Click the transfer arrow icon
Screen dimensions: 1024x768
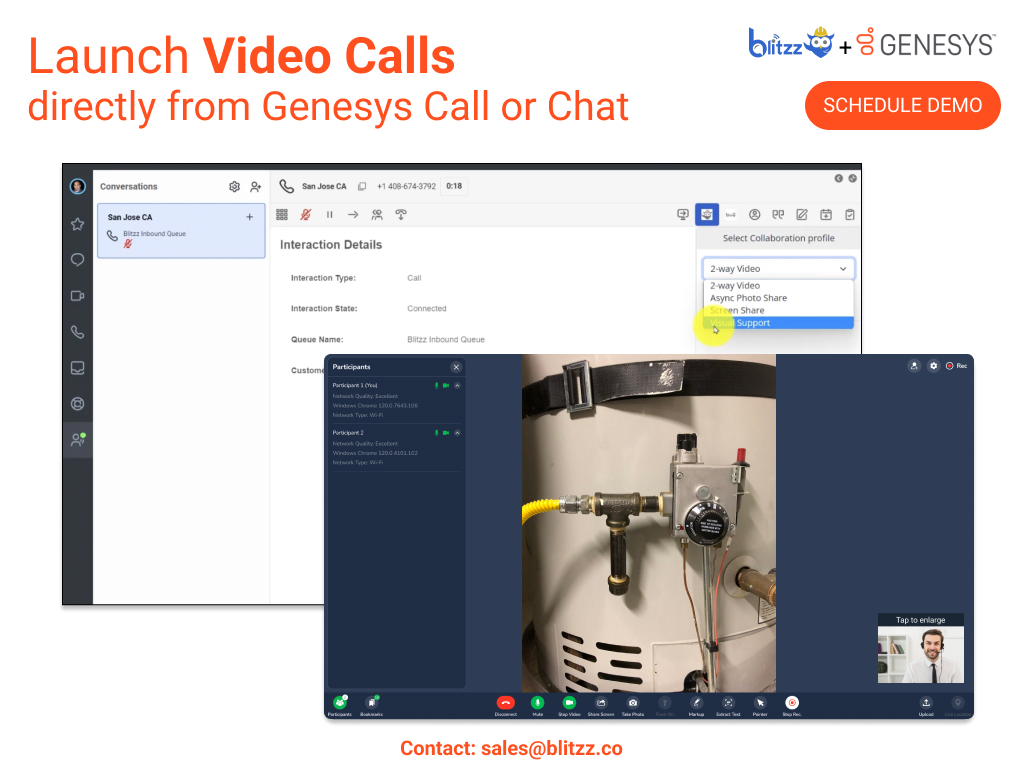click(x=353, y=215)
